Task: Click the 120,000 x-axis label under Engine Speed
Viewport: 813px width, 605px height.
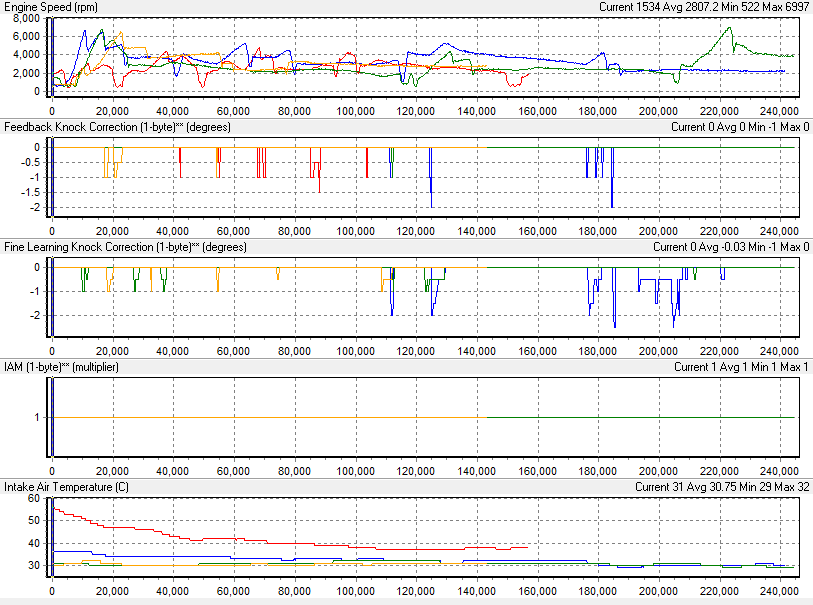Action: click(415, 110)
